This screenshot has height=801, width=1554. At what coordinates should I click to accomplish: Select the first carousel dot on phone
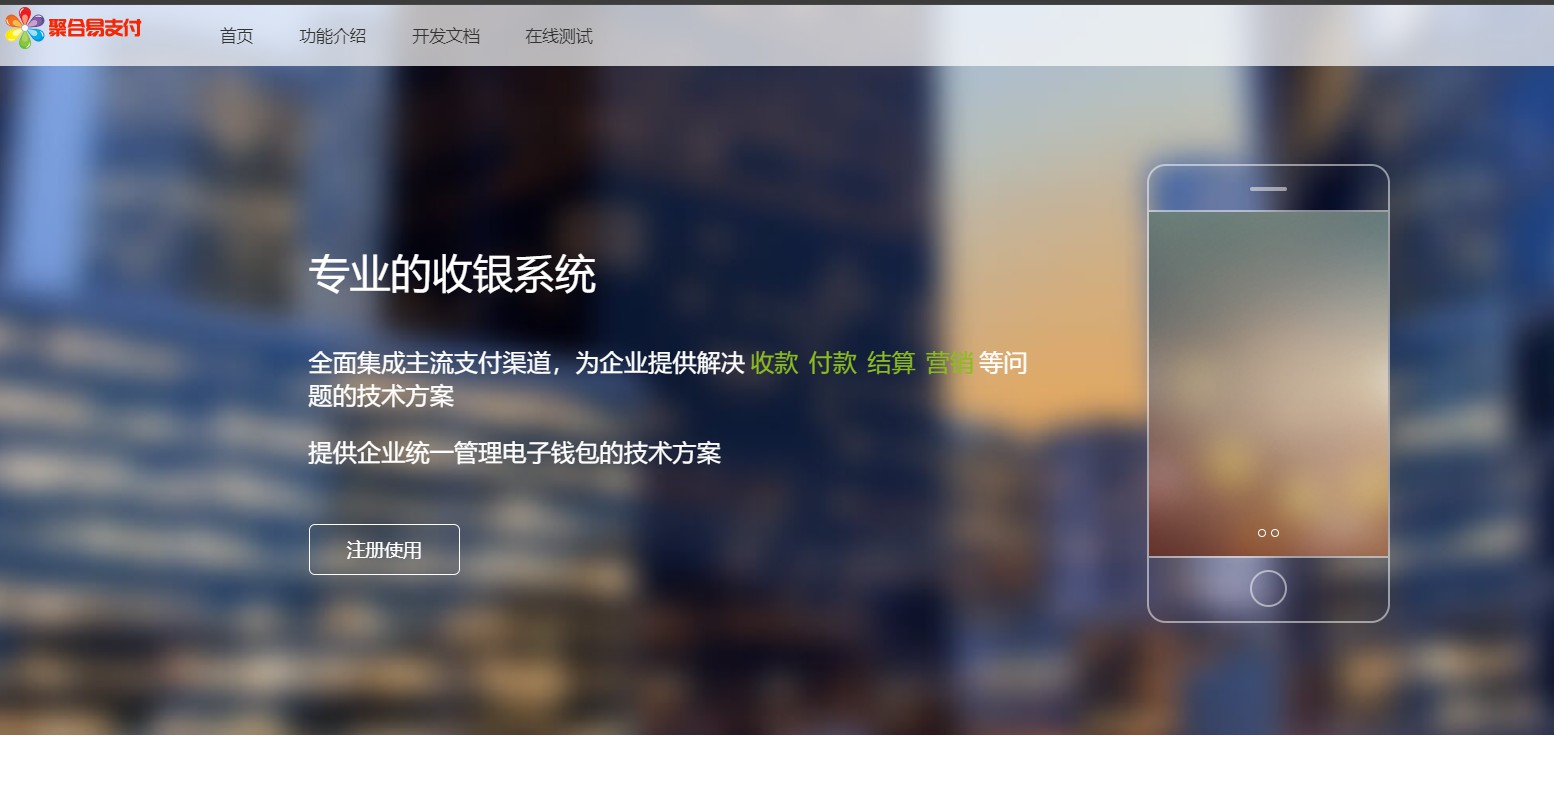pos(1262,533)
